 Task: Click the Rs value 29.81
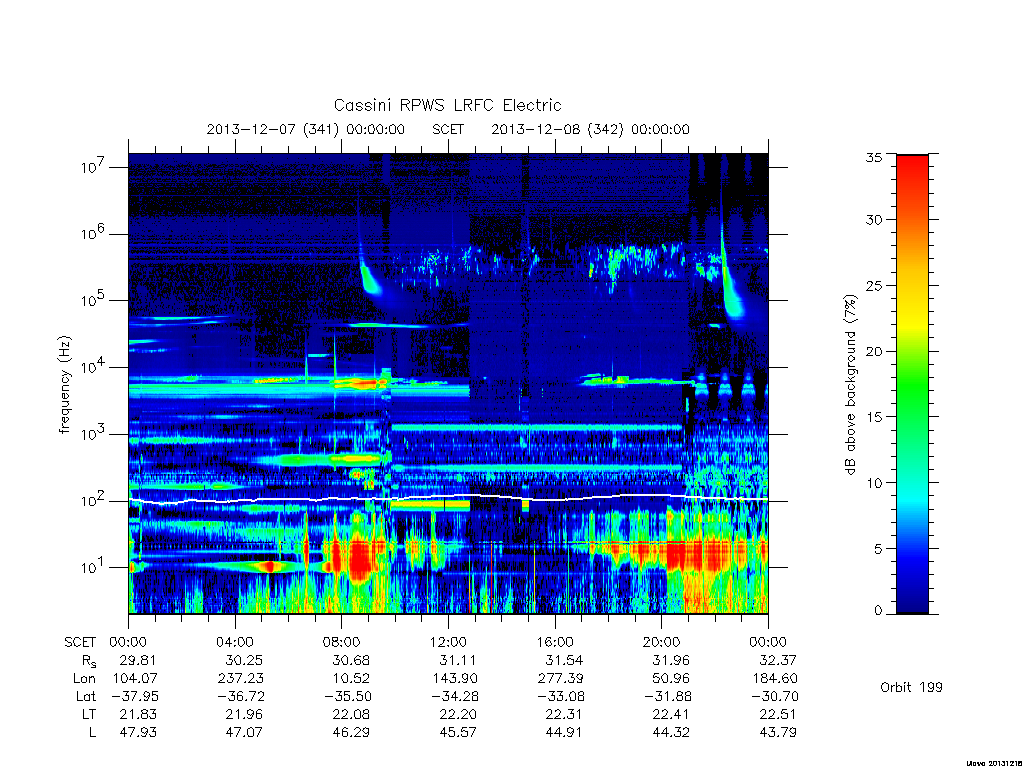pos(138,660)
